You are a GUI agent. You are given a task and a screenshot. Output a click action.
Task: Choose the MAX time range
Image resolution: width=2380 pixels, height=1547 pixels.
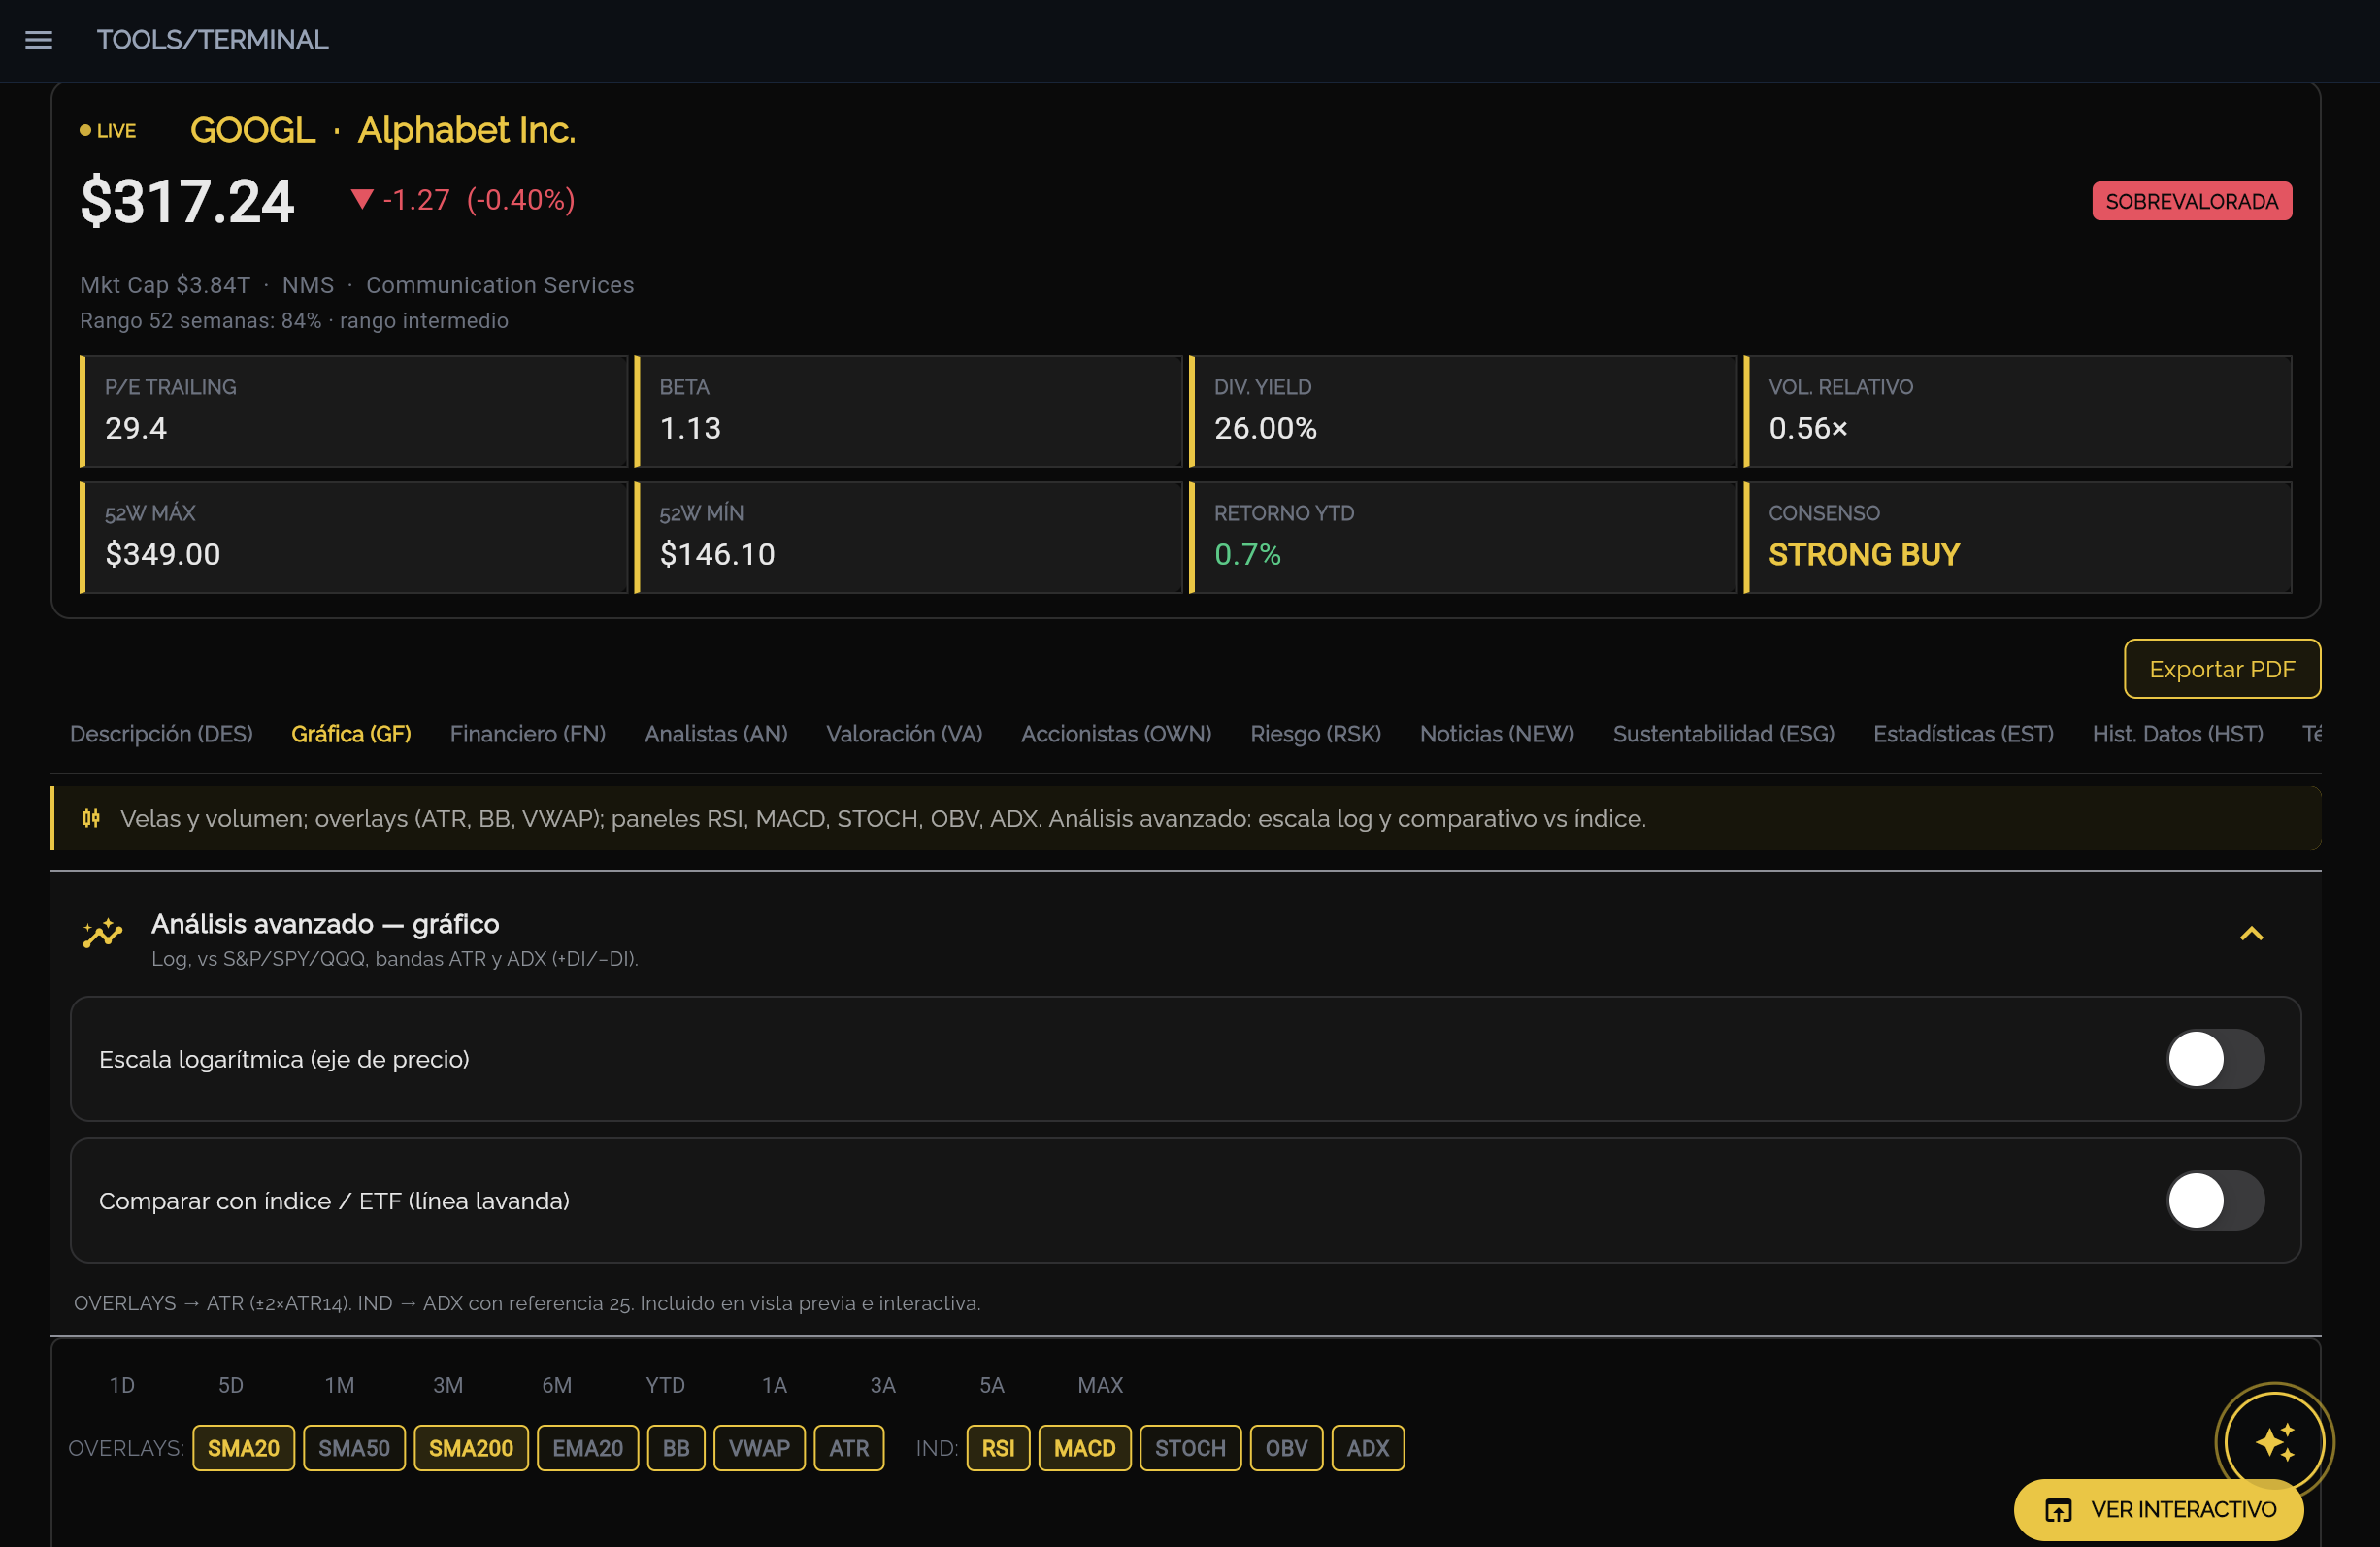point(1101,1385)
